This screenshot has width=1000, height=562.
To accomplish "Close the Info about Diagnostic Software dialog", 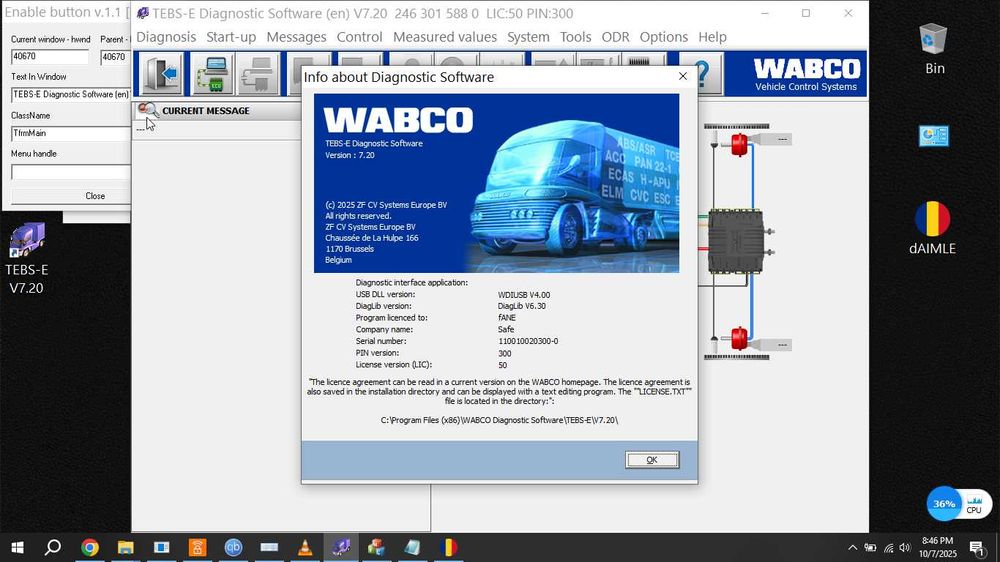I will (682, 76).
